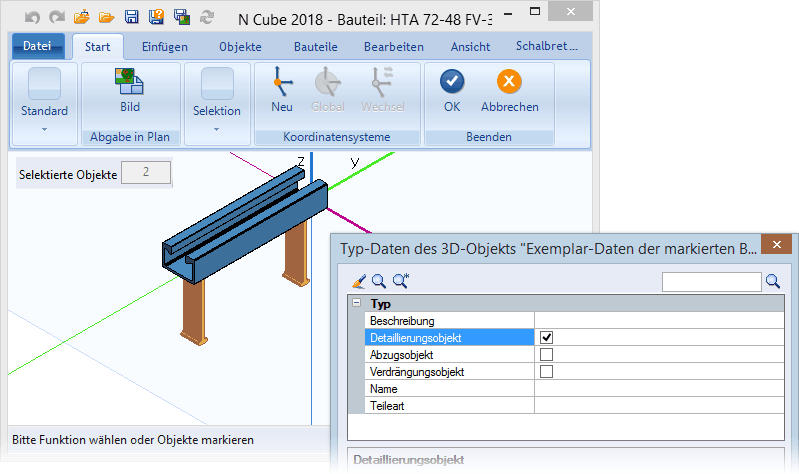Uncheck the Detaillierungsobjekt checkbox
This screenshot has height=474, width=799.
(546, 337)
